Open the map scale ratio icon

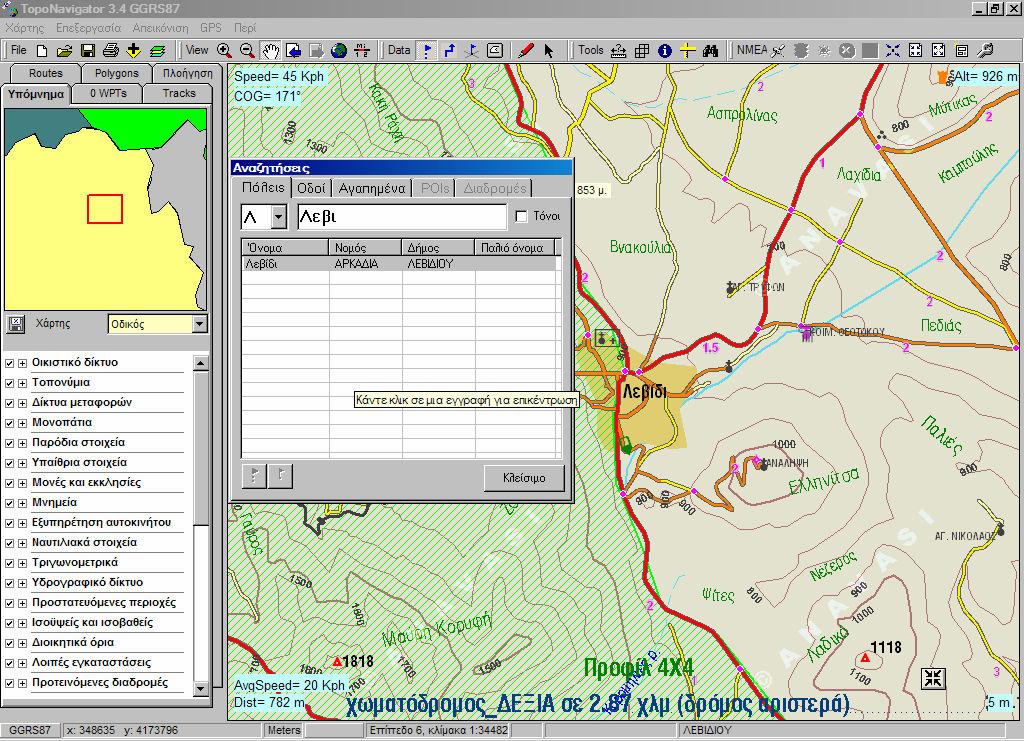pos(362,51)
